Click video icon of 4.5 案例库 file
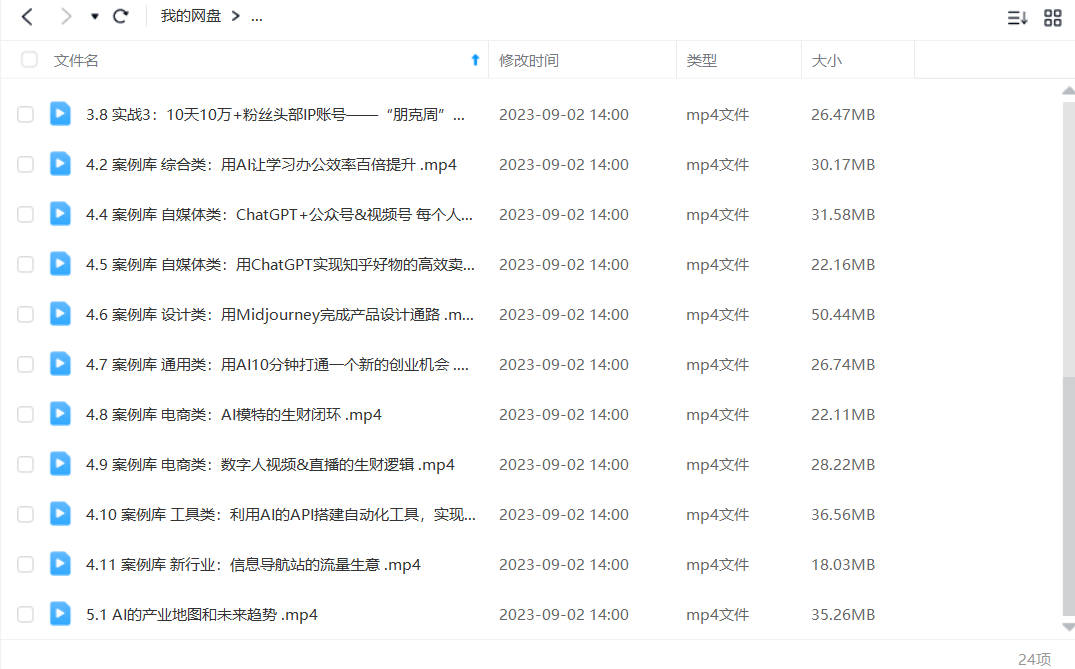Image resolution: width=1075 pixels, height=669 pixels. pos(60,264)
